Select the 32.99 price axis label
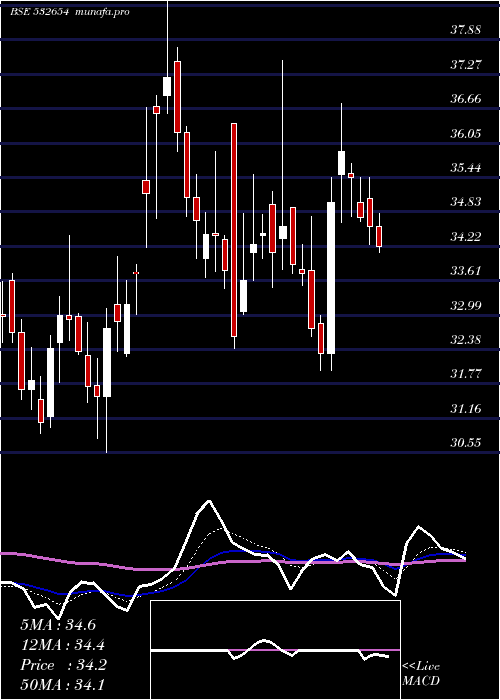Screen dimensions: 500x700 466,305
